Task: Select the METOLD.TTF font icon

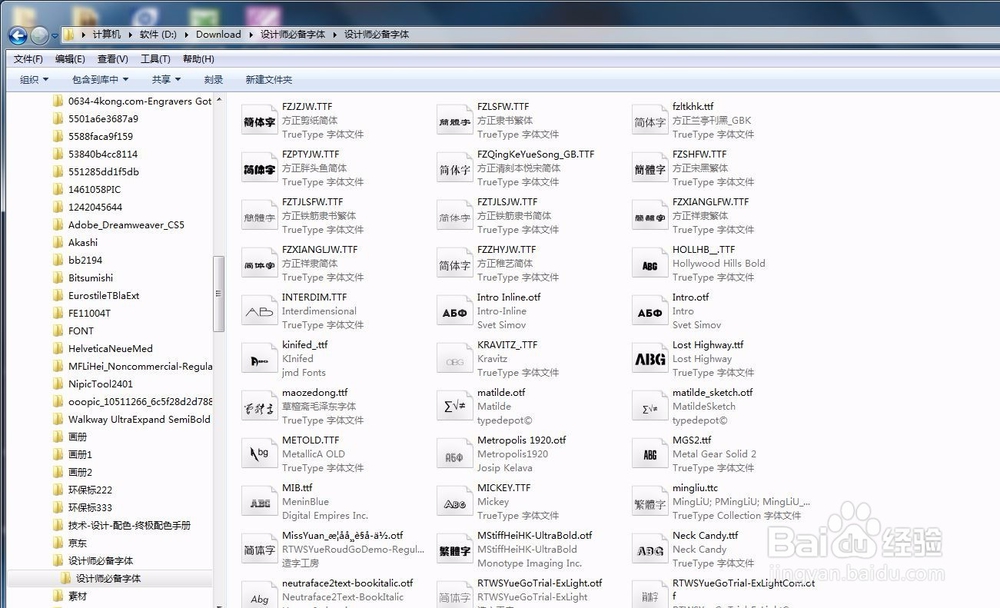Action: [x=259, y=454]
